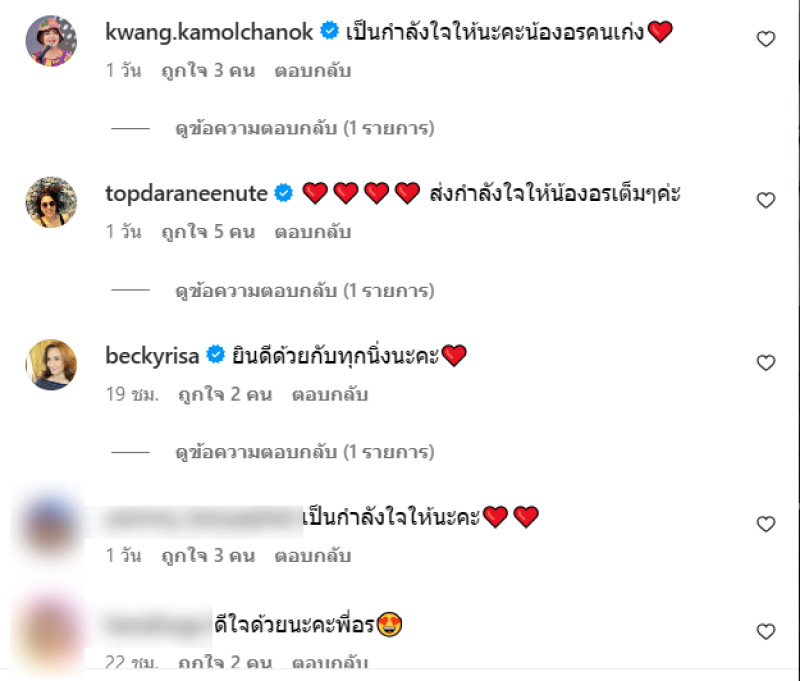Reply to beckyrisa's comment via ตอบกลับ
Viewport: 800px width, 681px height.
pos(330,394)
